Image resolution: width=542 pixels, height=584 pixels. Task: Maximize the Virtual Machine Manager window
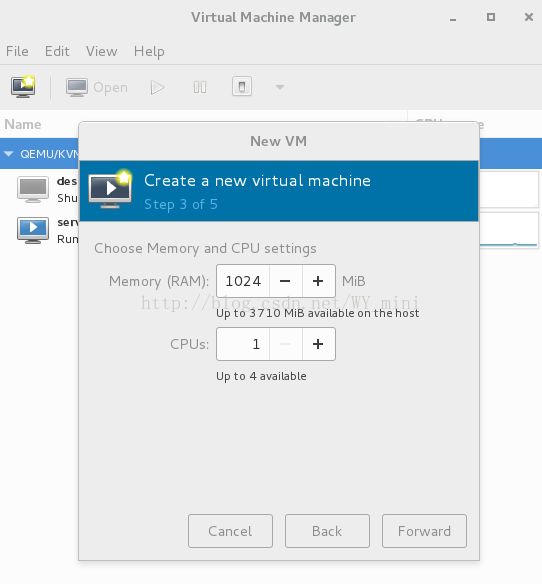tap(491, 17)
